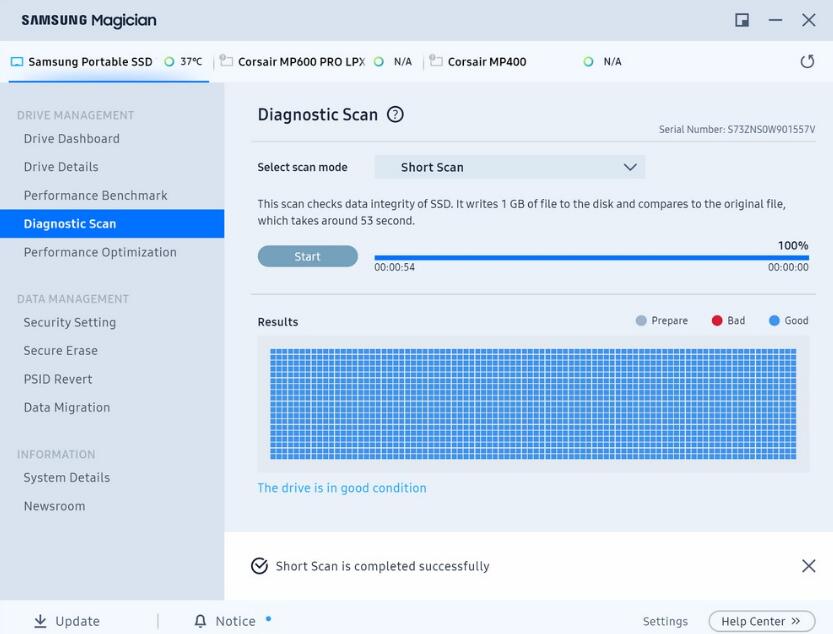This screenshot has width=833, height=634.
Task: Go to Secure Erase page
Action: [x=61, y=351]
